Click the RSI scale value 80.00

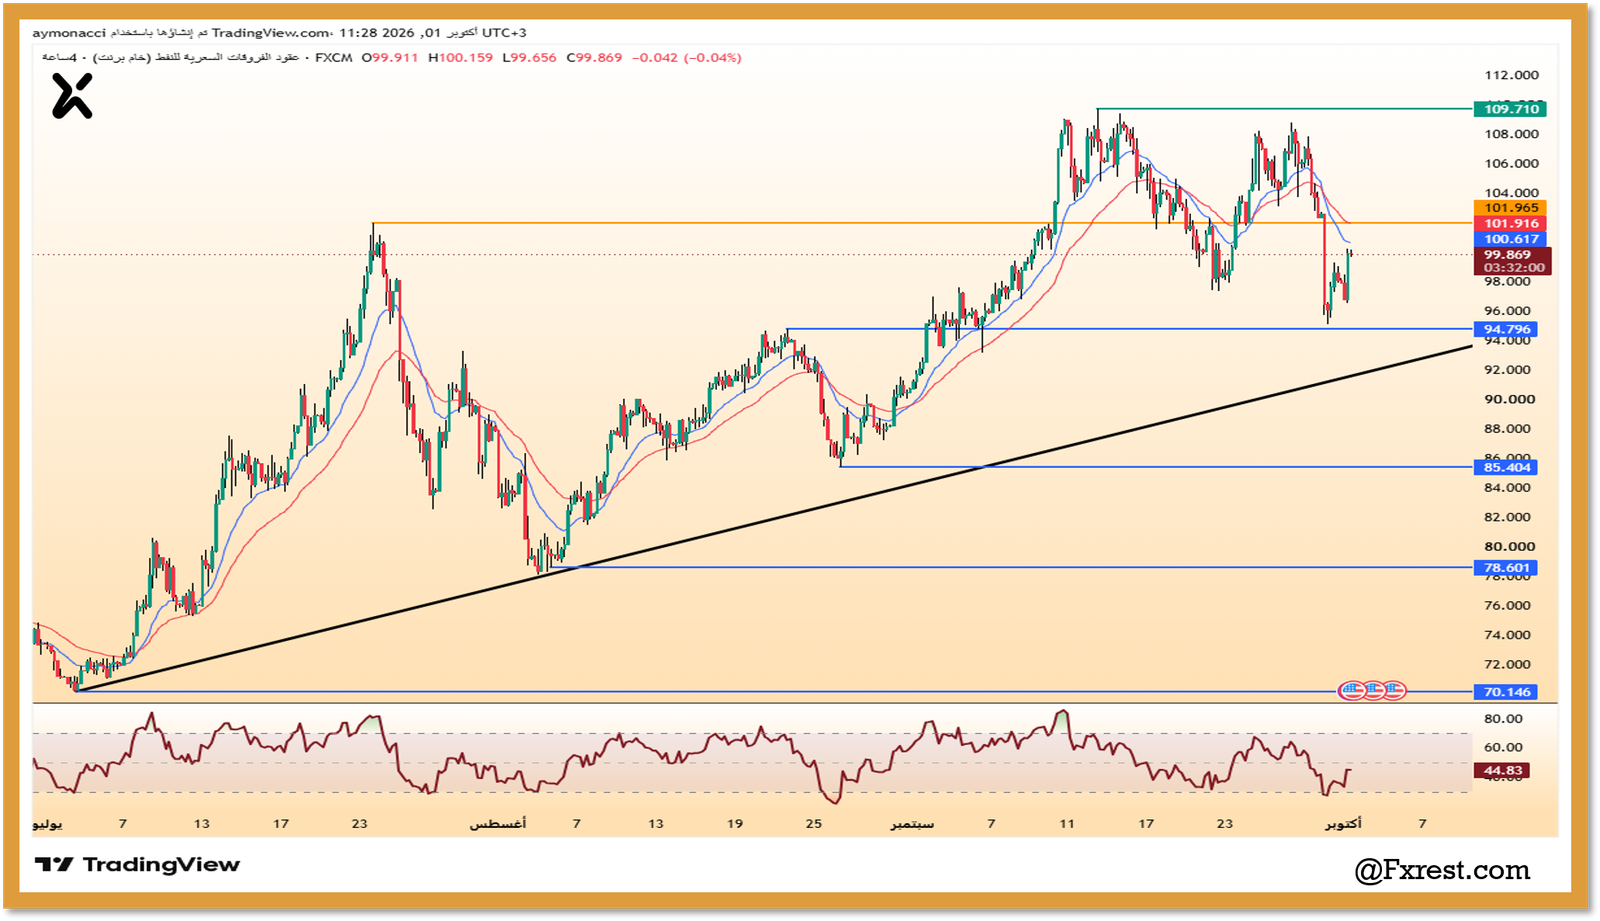pos(1503,718)
